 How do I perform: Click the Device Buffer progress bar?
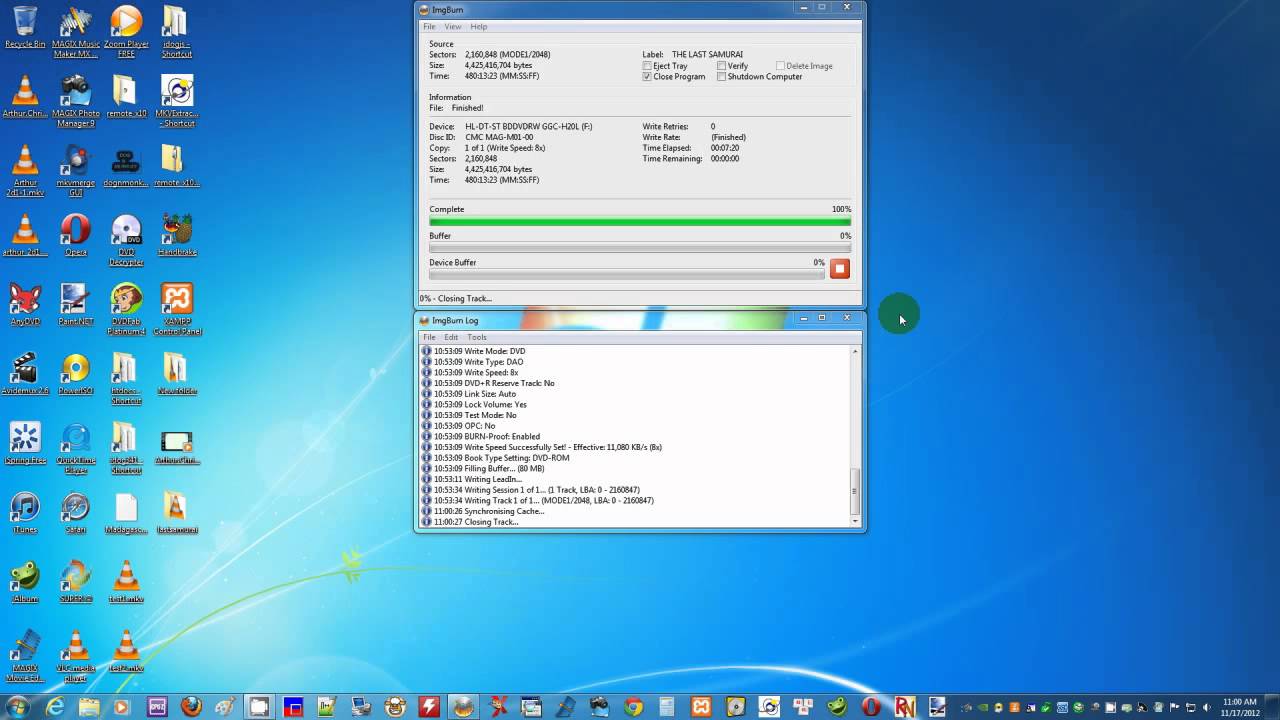pos(627,274)
